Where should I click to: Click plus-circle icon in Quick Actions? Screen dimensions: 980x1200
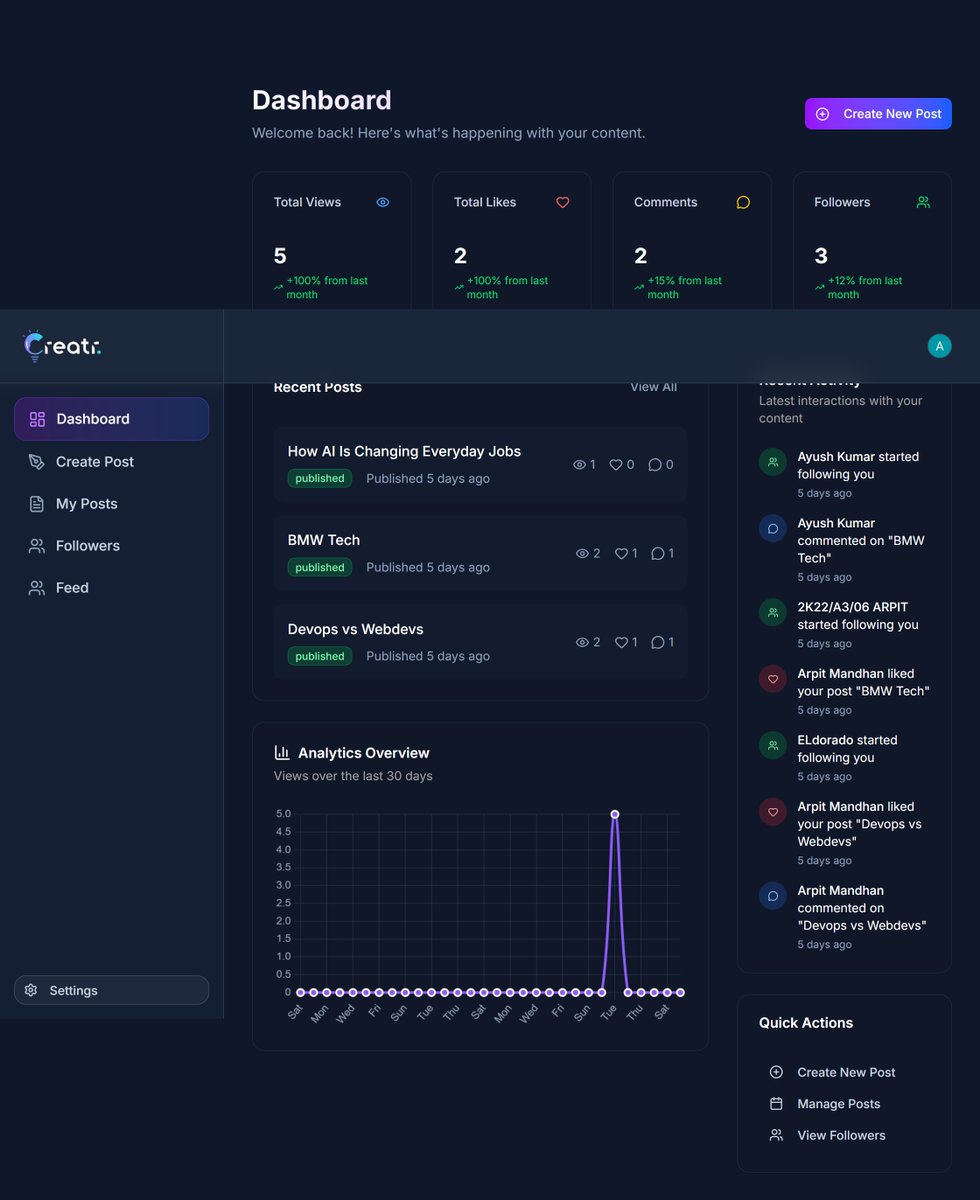coord(776,1072)
